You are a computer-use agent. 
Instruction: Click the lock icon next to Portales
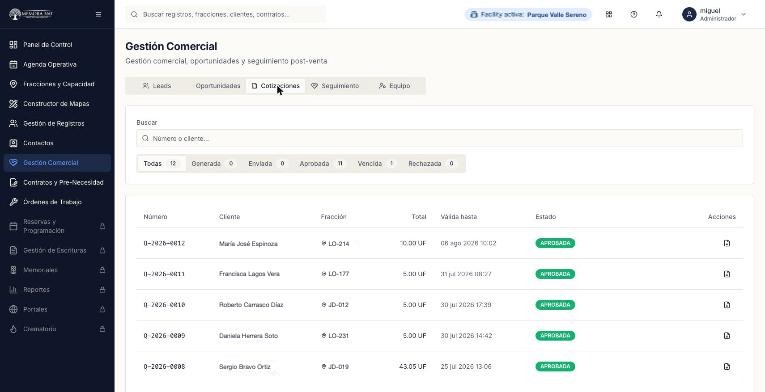coord(102,309)
